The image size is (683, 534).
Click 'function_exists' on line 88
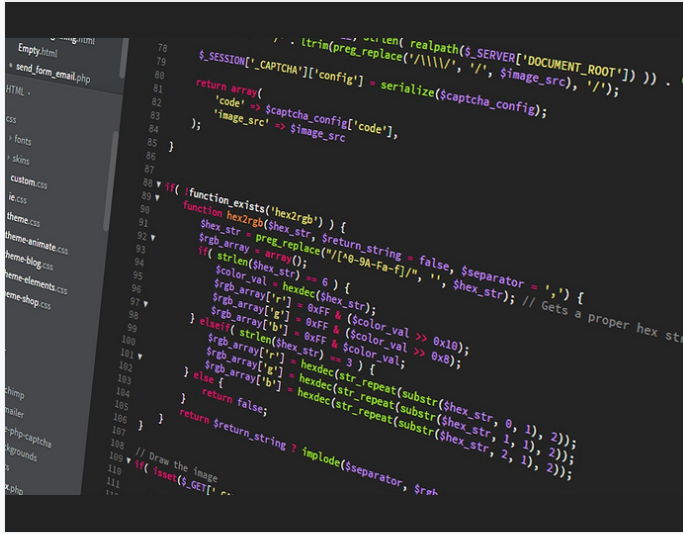point(227,200)
